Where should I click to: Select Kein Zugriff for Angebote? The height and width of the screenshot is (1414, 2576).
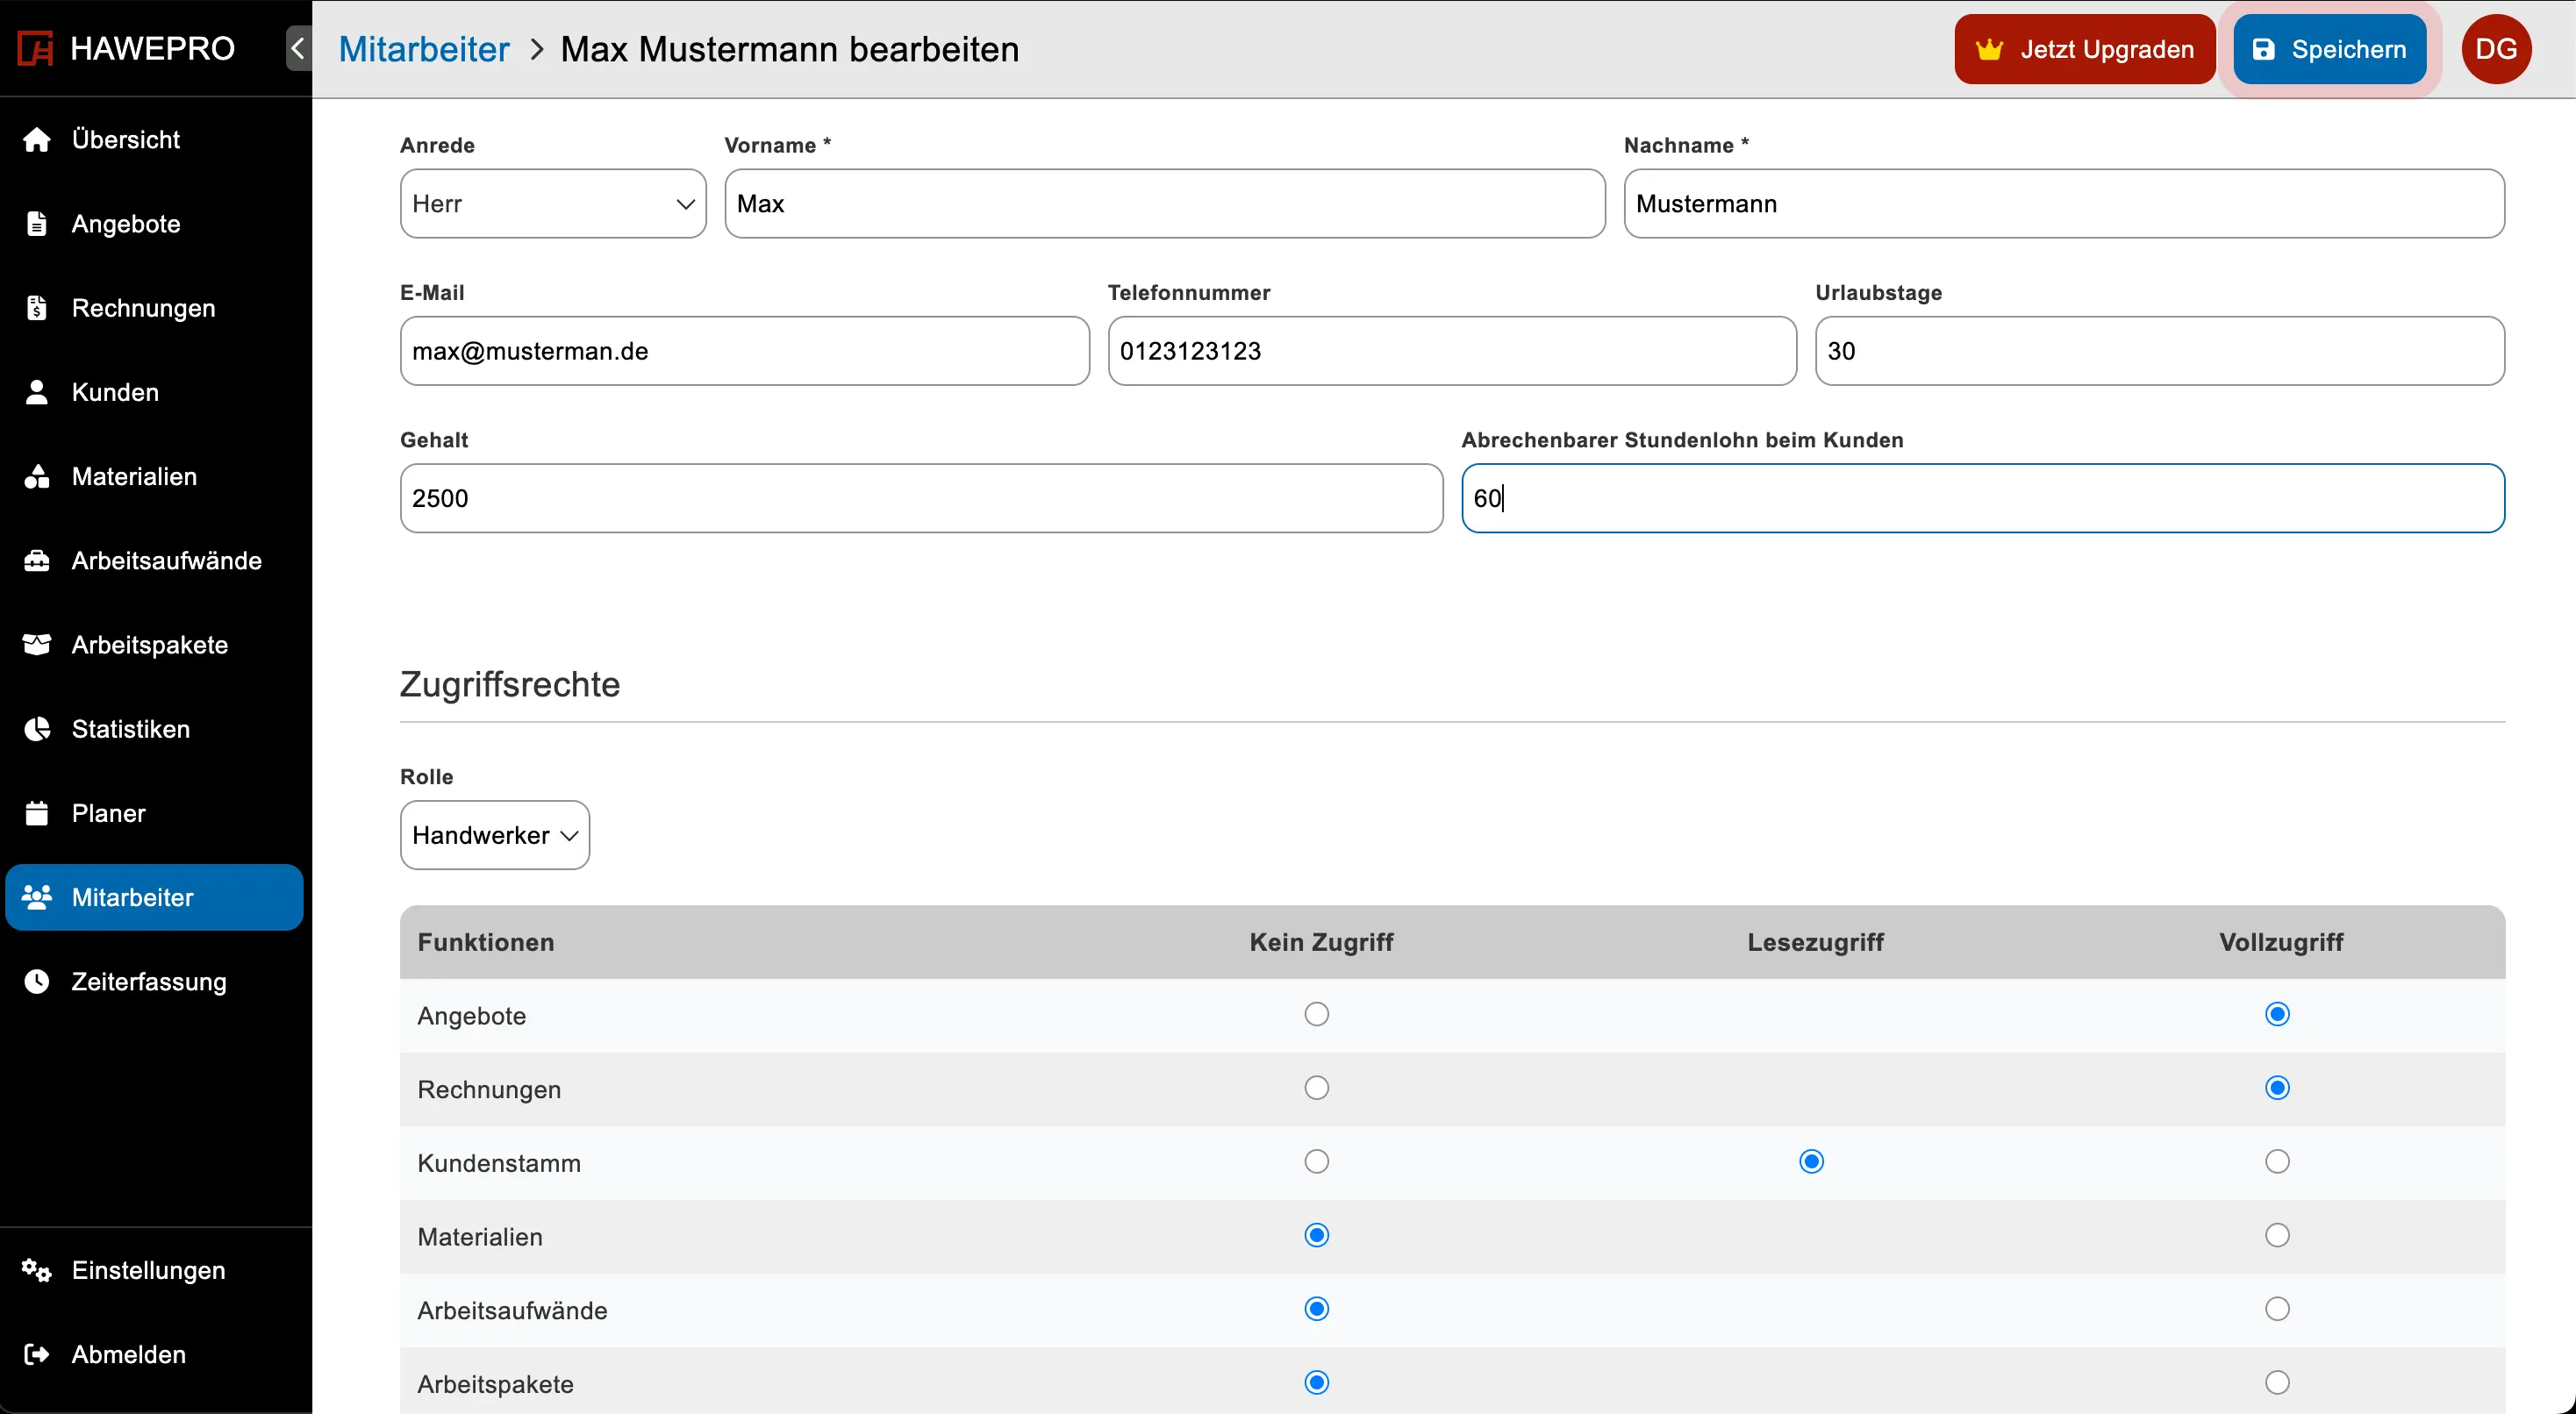pos(1317,1014)
